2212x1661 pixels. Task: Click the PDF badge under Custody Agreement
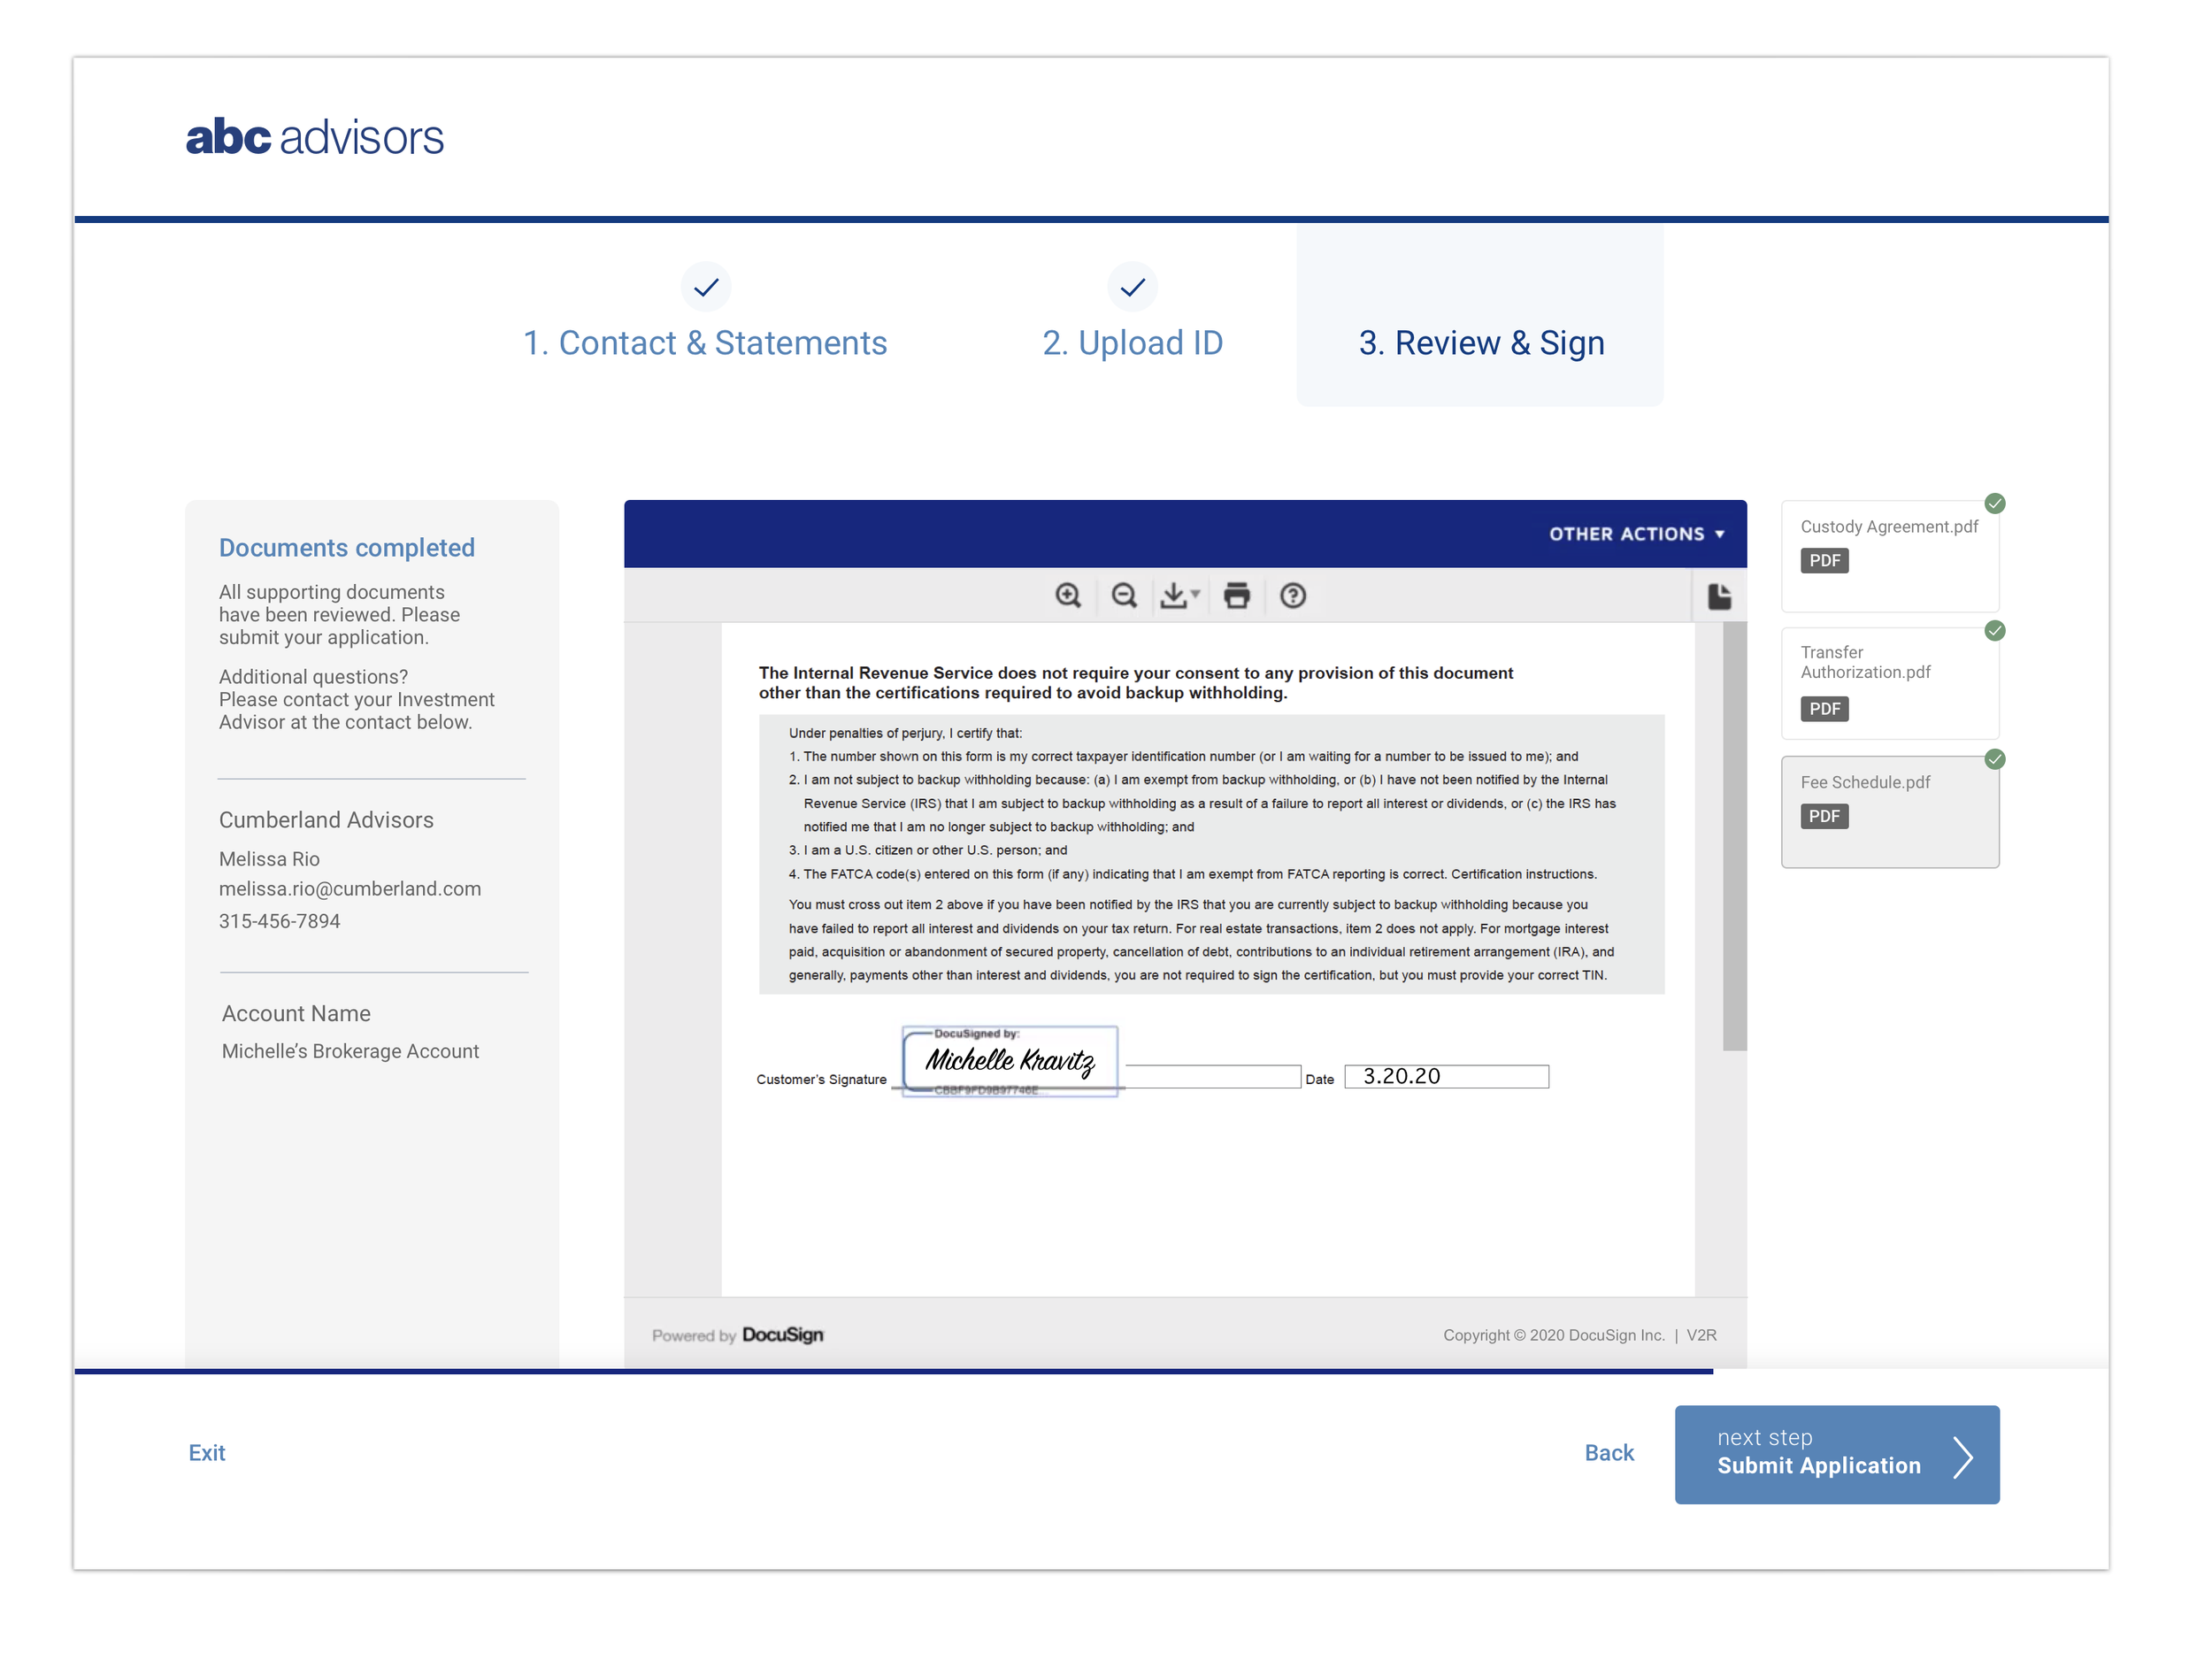pos(1824,561)
